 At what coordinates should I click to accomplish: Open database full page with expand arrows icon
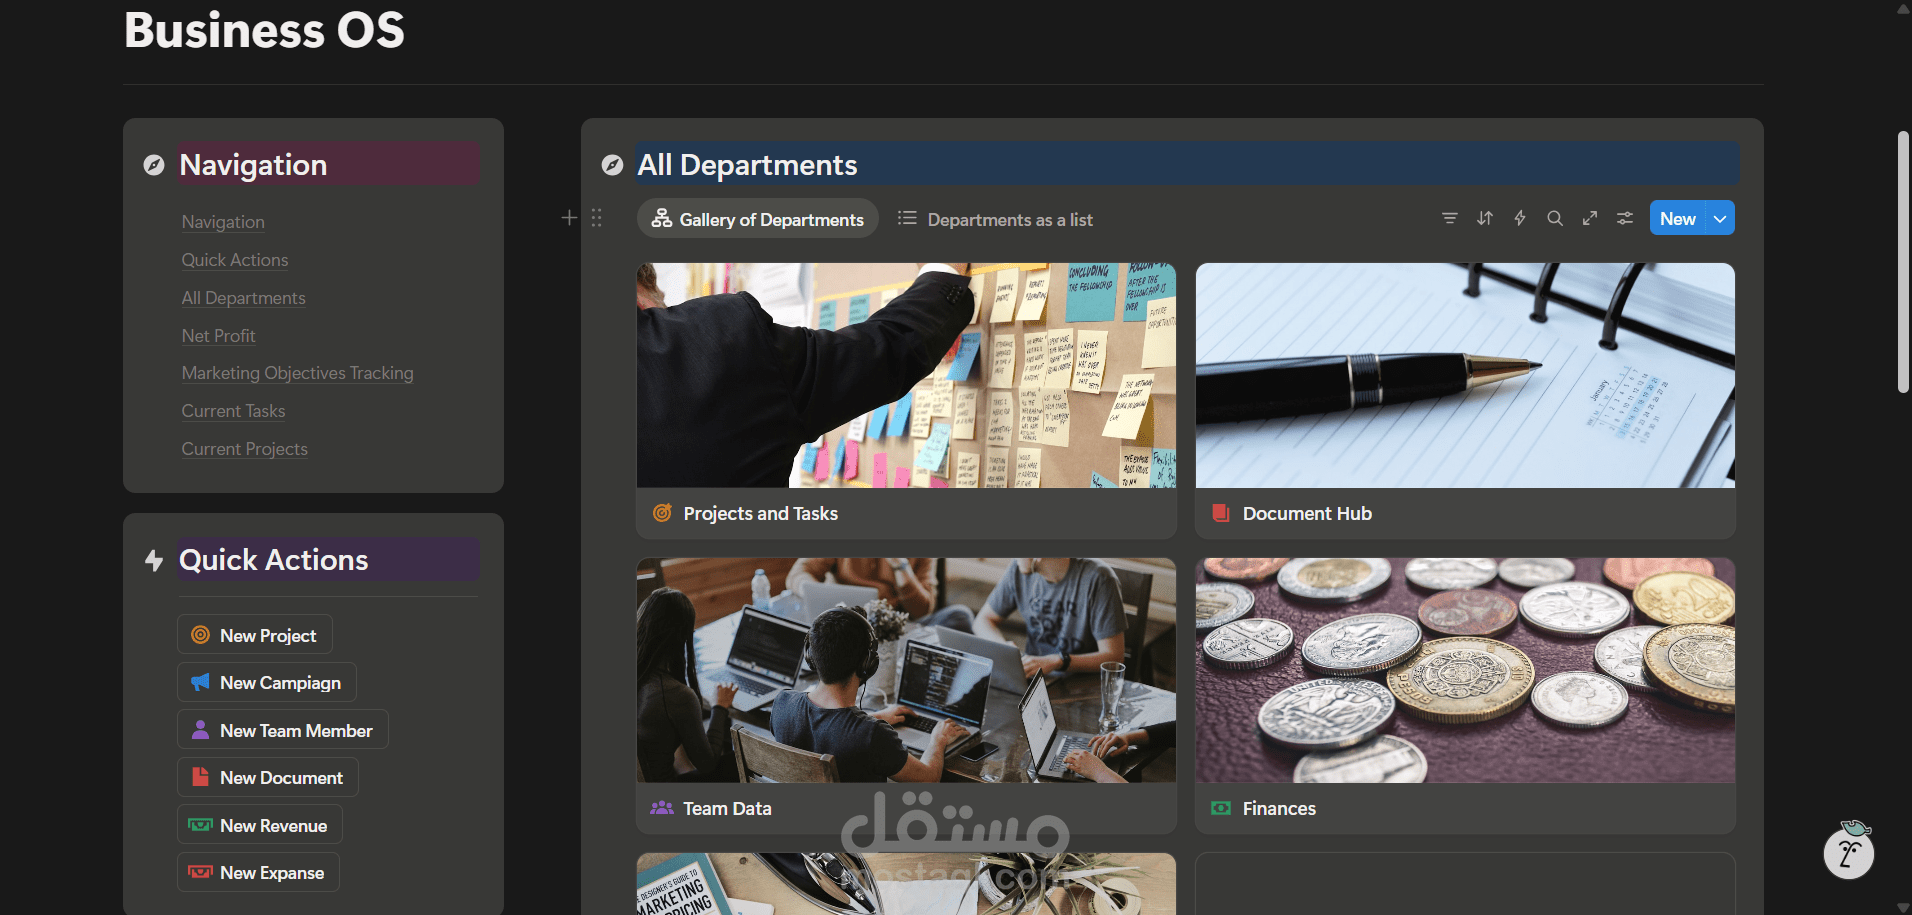[1590, 218]
